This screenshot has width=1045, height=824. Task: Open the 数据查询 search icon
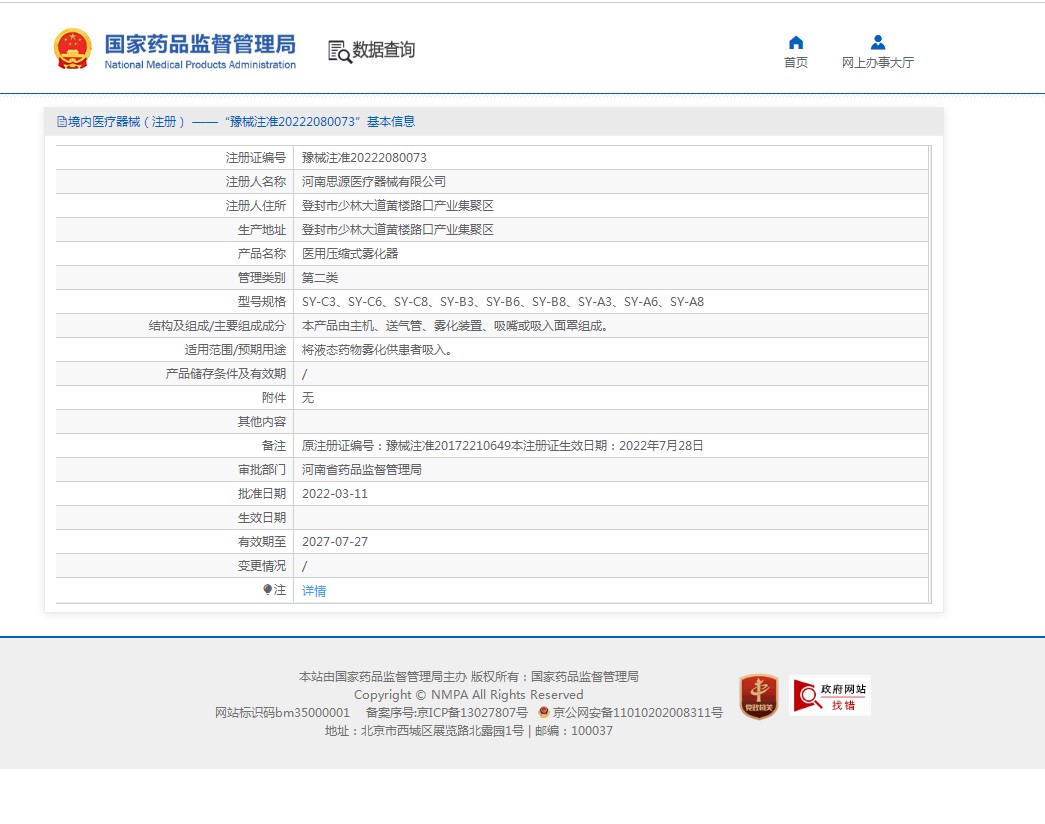pyautogui.click(x=339, y=51)
